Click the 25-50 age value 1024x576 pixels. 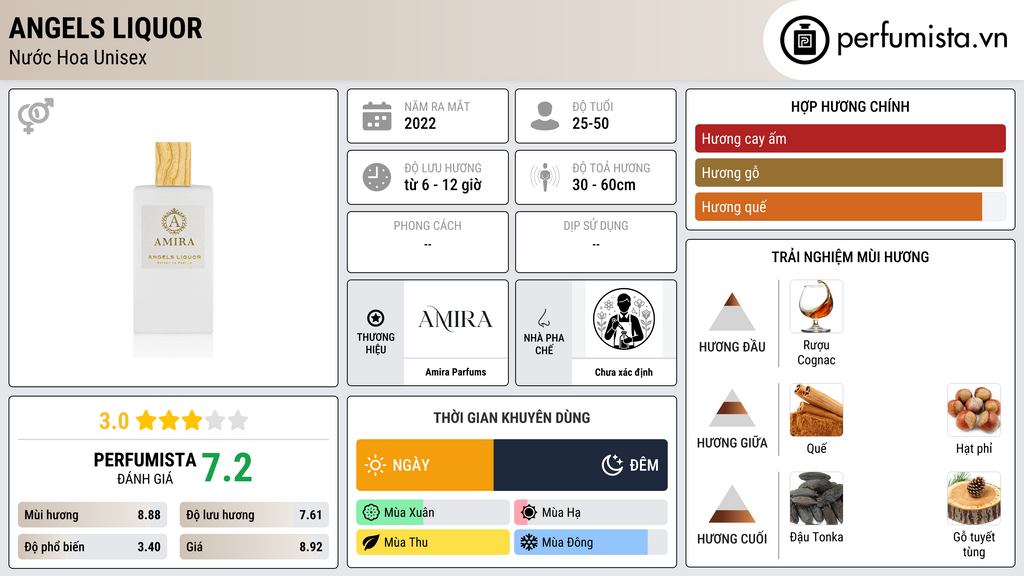(x=590, y=123)
